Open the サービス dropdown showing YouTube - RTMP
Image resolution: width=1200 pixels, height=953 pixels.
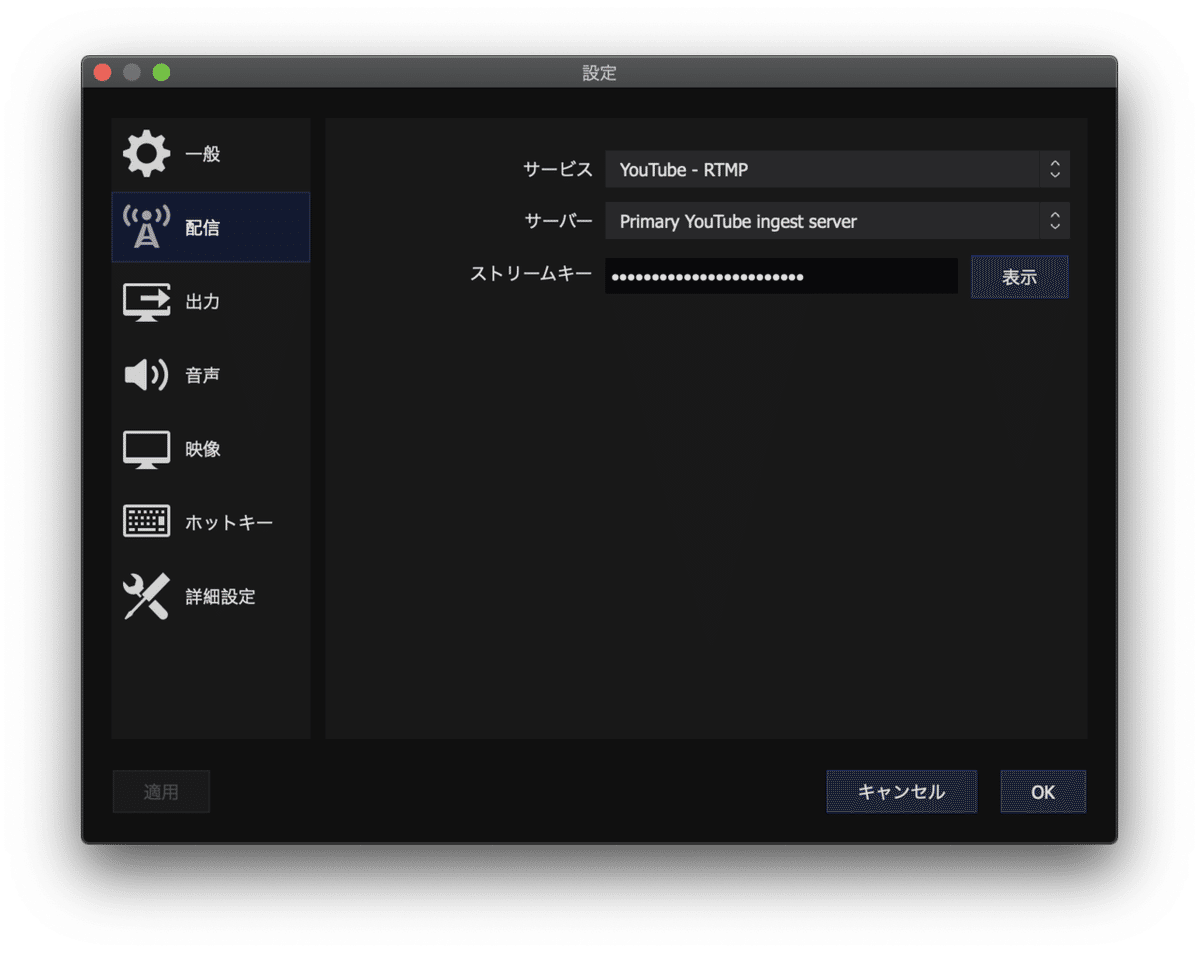click(837, 169)
